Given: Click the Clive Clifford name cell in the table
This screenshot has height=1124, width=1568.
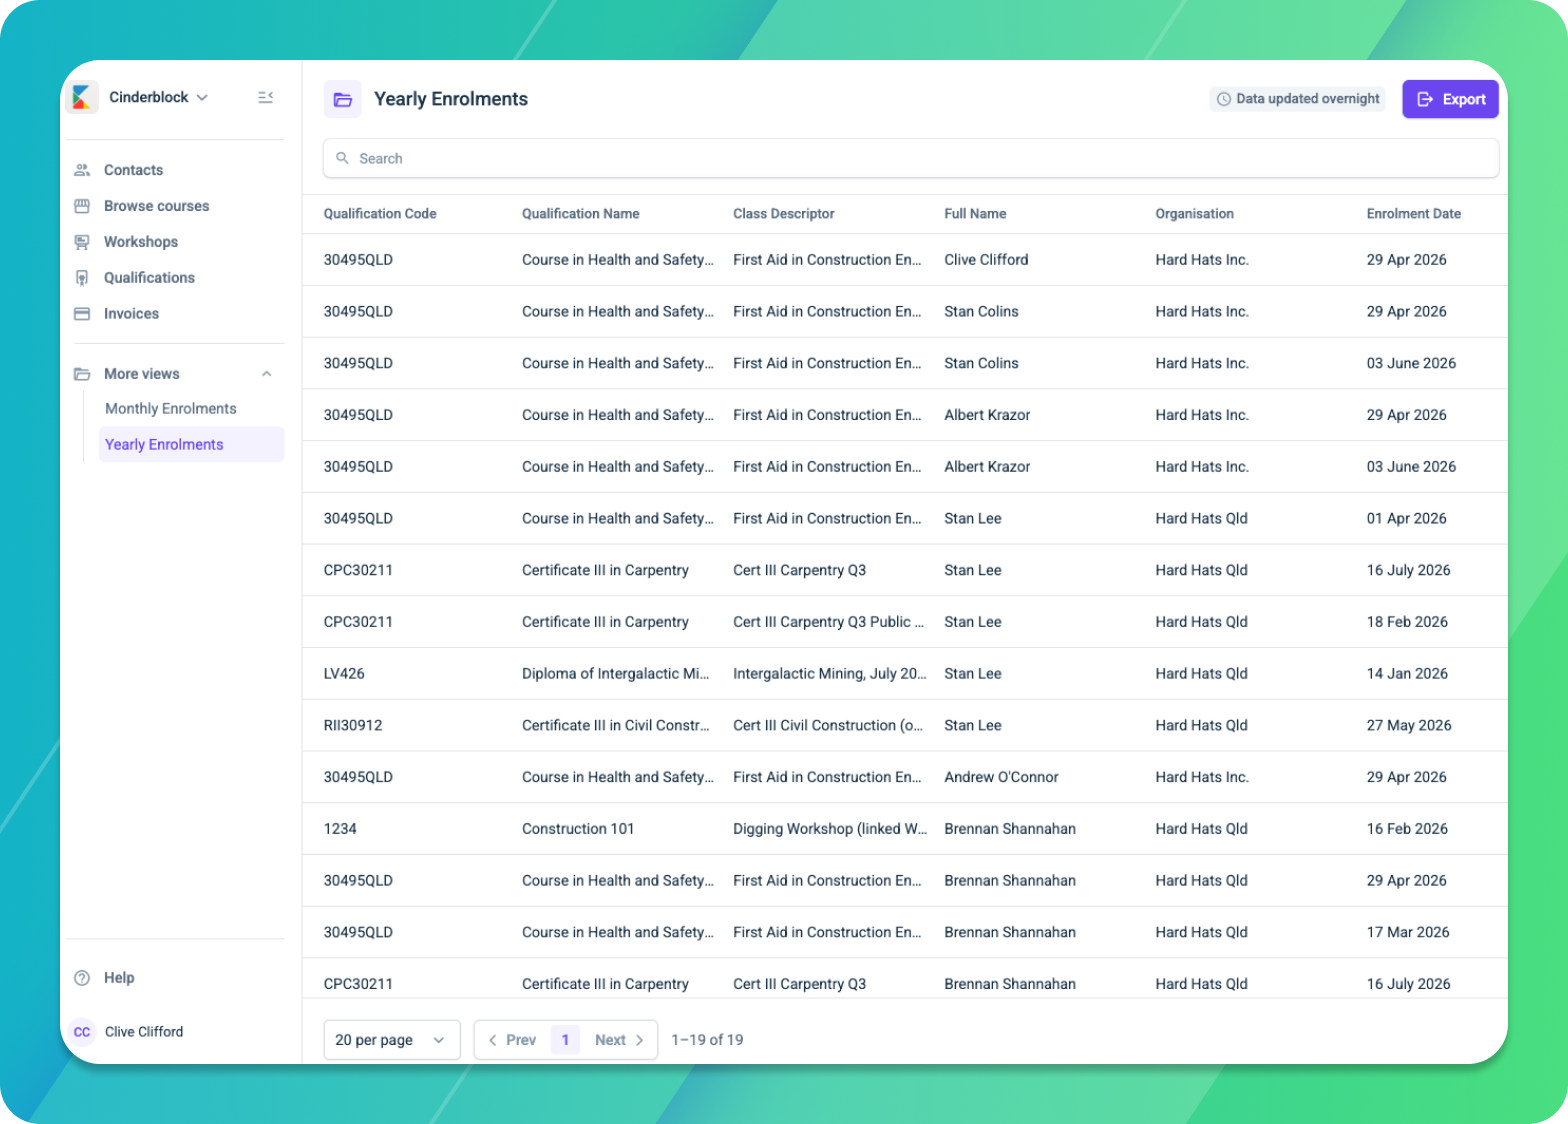Looking at the screenshot, I should point(986,260).
